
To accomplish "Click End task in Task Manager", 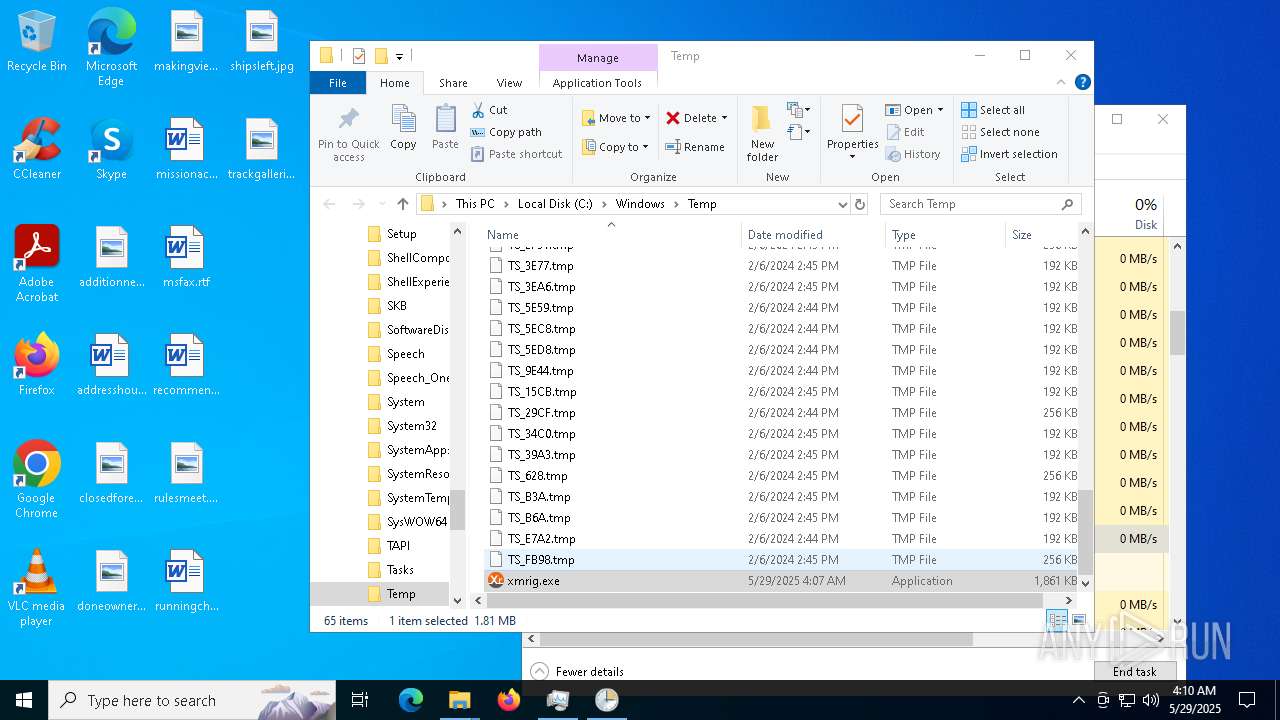I will (x=1134, y=672).
